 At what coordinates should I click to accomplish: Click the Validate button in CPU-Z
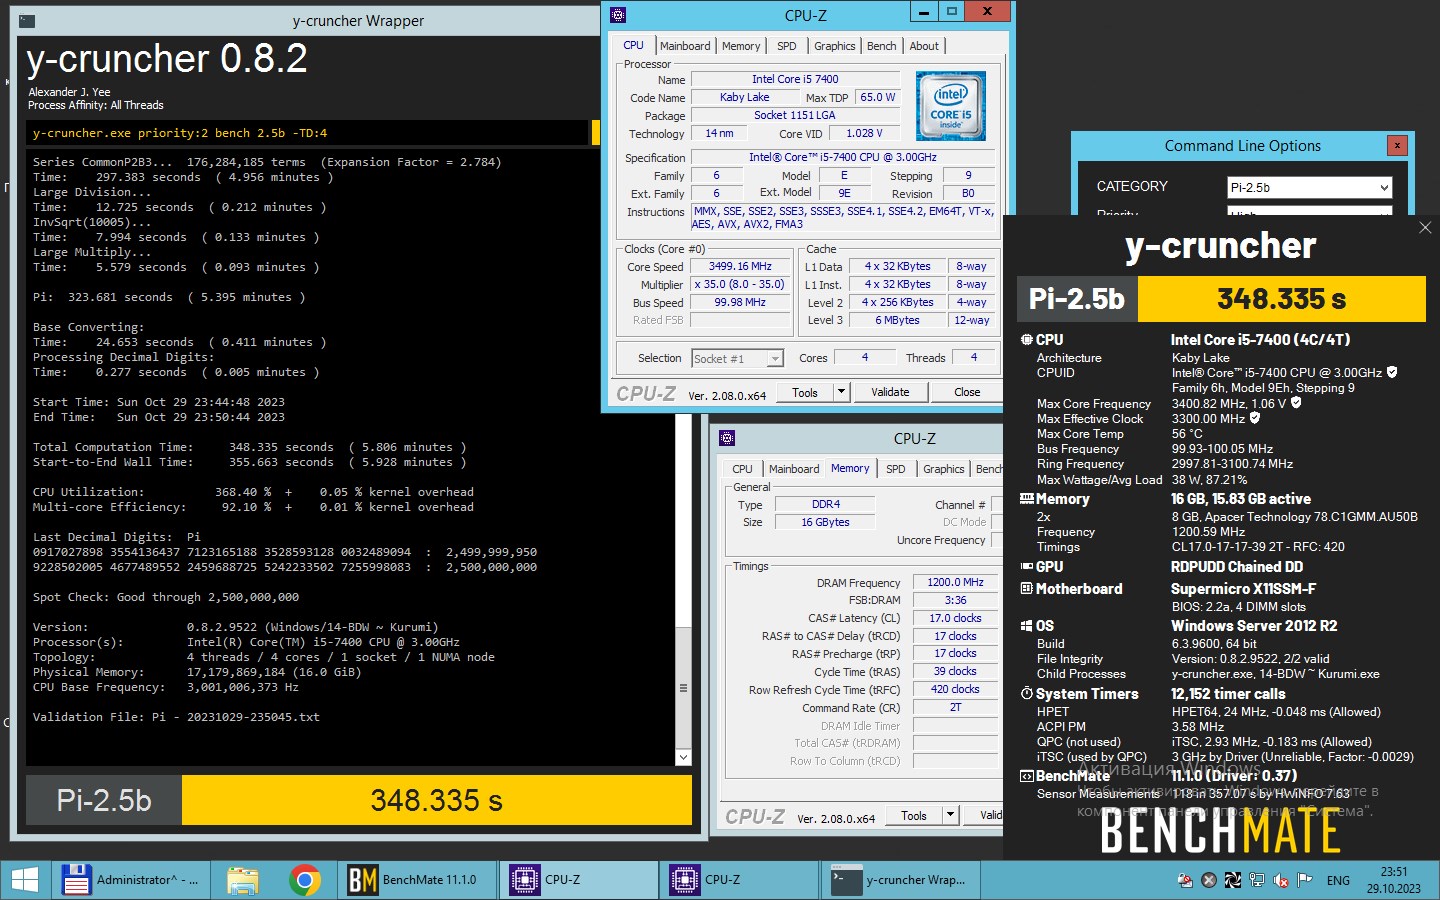890,392
